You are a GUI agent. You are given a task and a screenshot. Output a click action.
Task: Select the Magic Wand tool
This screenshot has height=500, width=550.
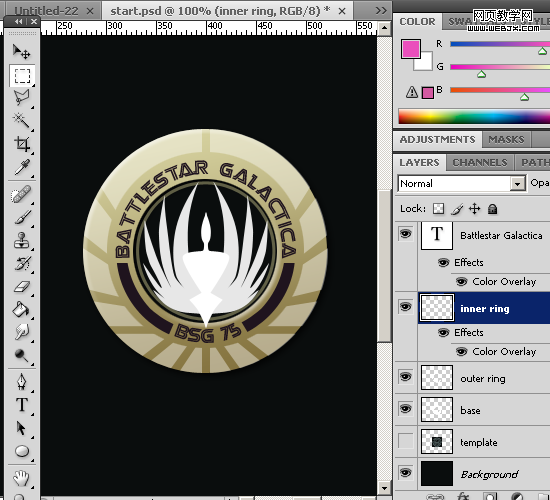tap(22, 121)
